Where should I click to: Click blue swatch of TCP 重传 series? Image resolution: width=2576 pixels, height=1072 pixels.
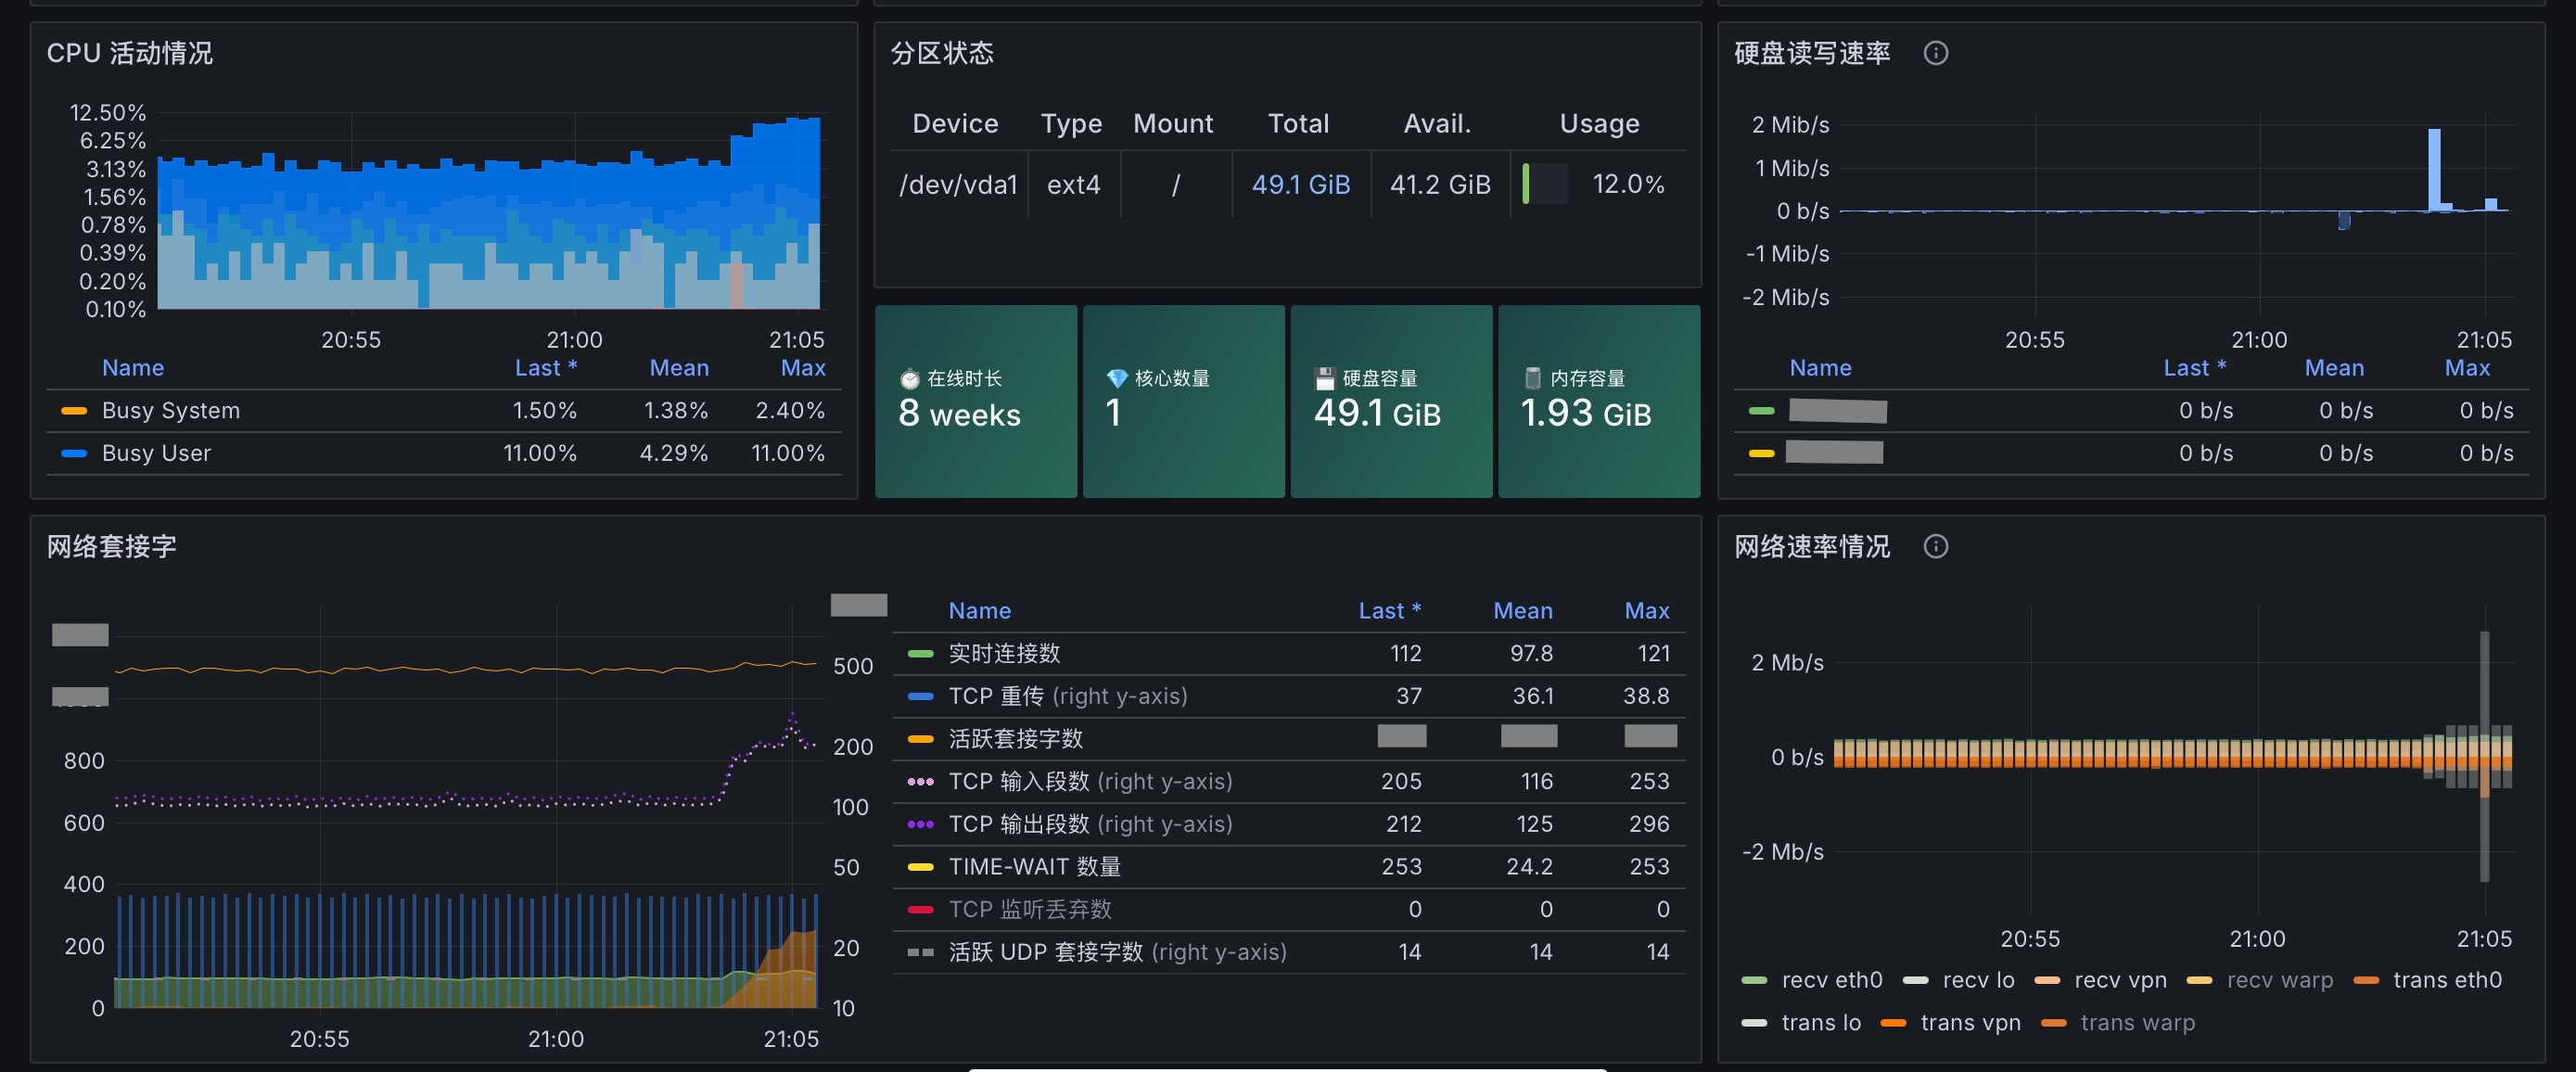click(920, 696)
